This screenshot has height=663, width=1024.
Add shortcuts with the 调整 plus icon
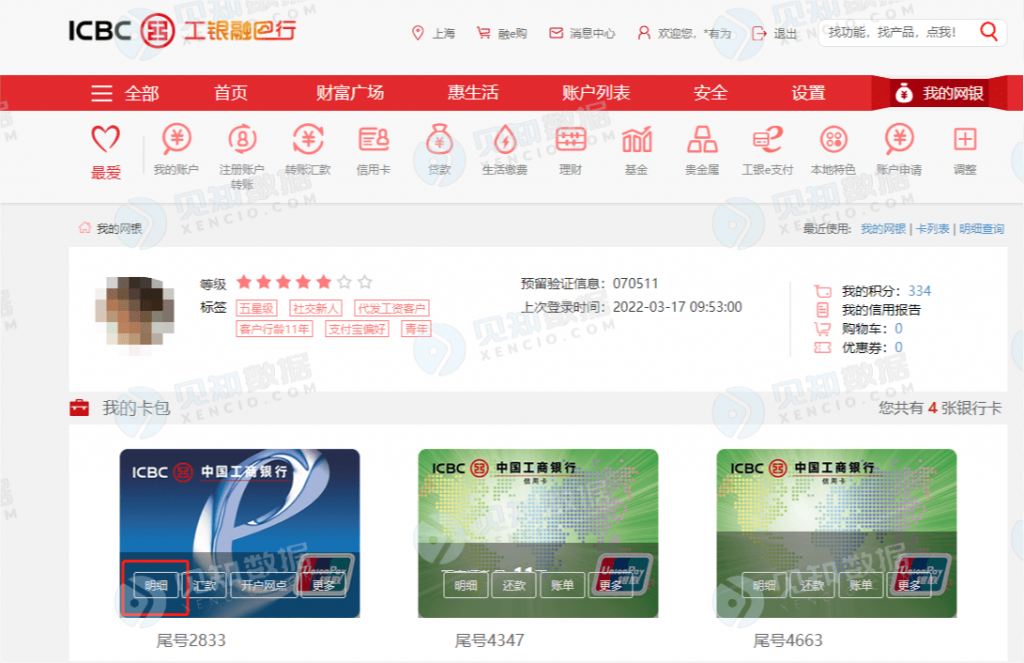pos(965,139)
